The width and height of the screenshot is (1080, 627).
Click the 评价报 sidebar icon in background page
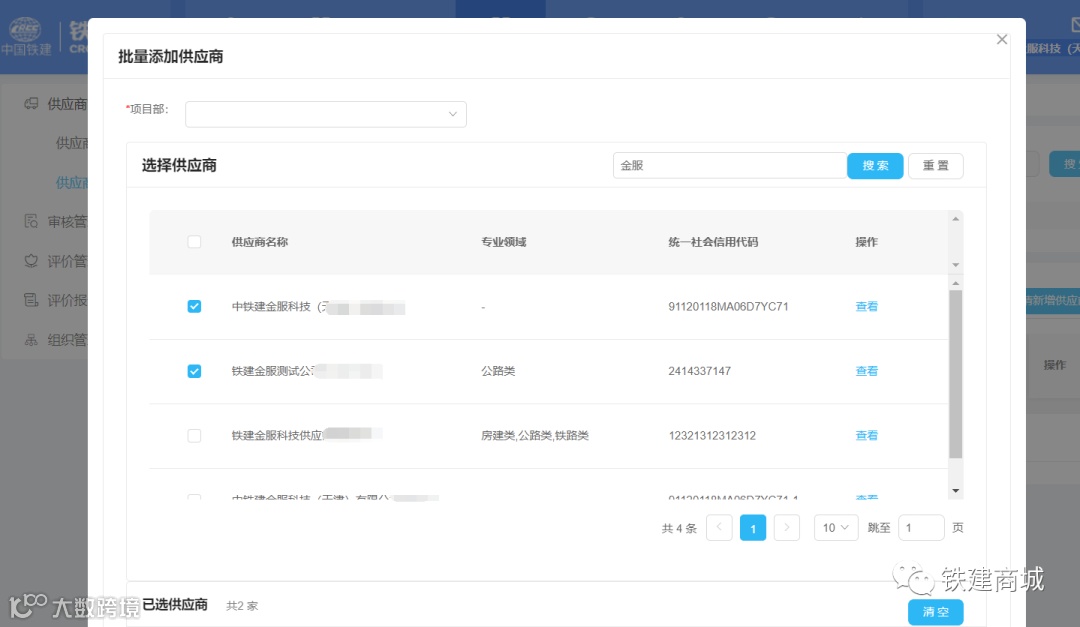click(x=31, y=300)
